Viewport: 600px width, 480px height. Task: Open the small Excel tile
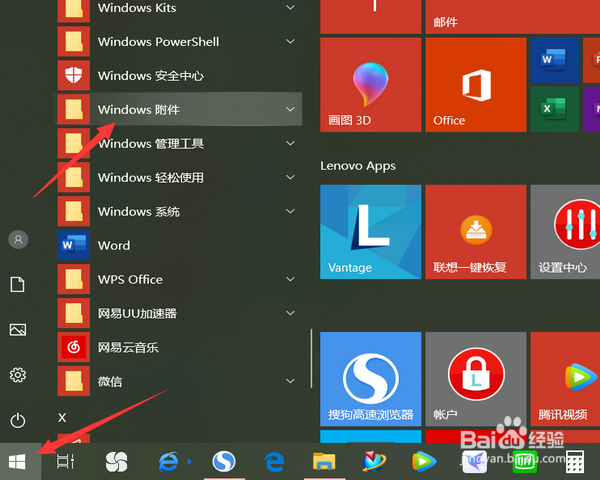[x=554, y=109]
